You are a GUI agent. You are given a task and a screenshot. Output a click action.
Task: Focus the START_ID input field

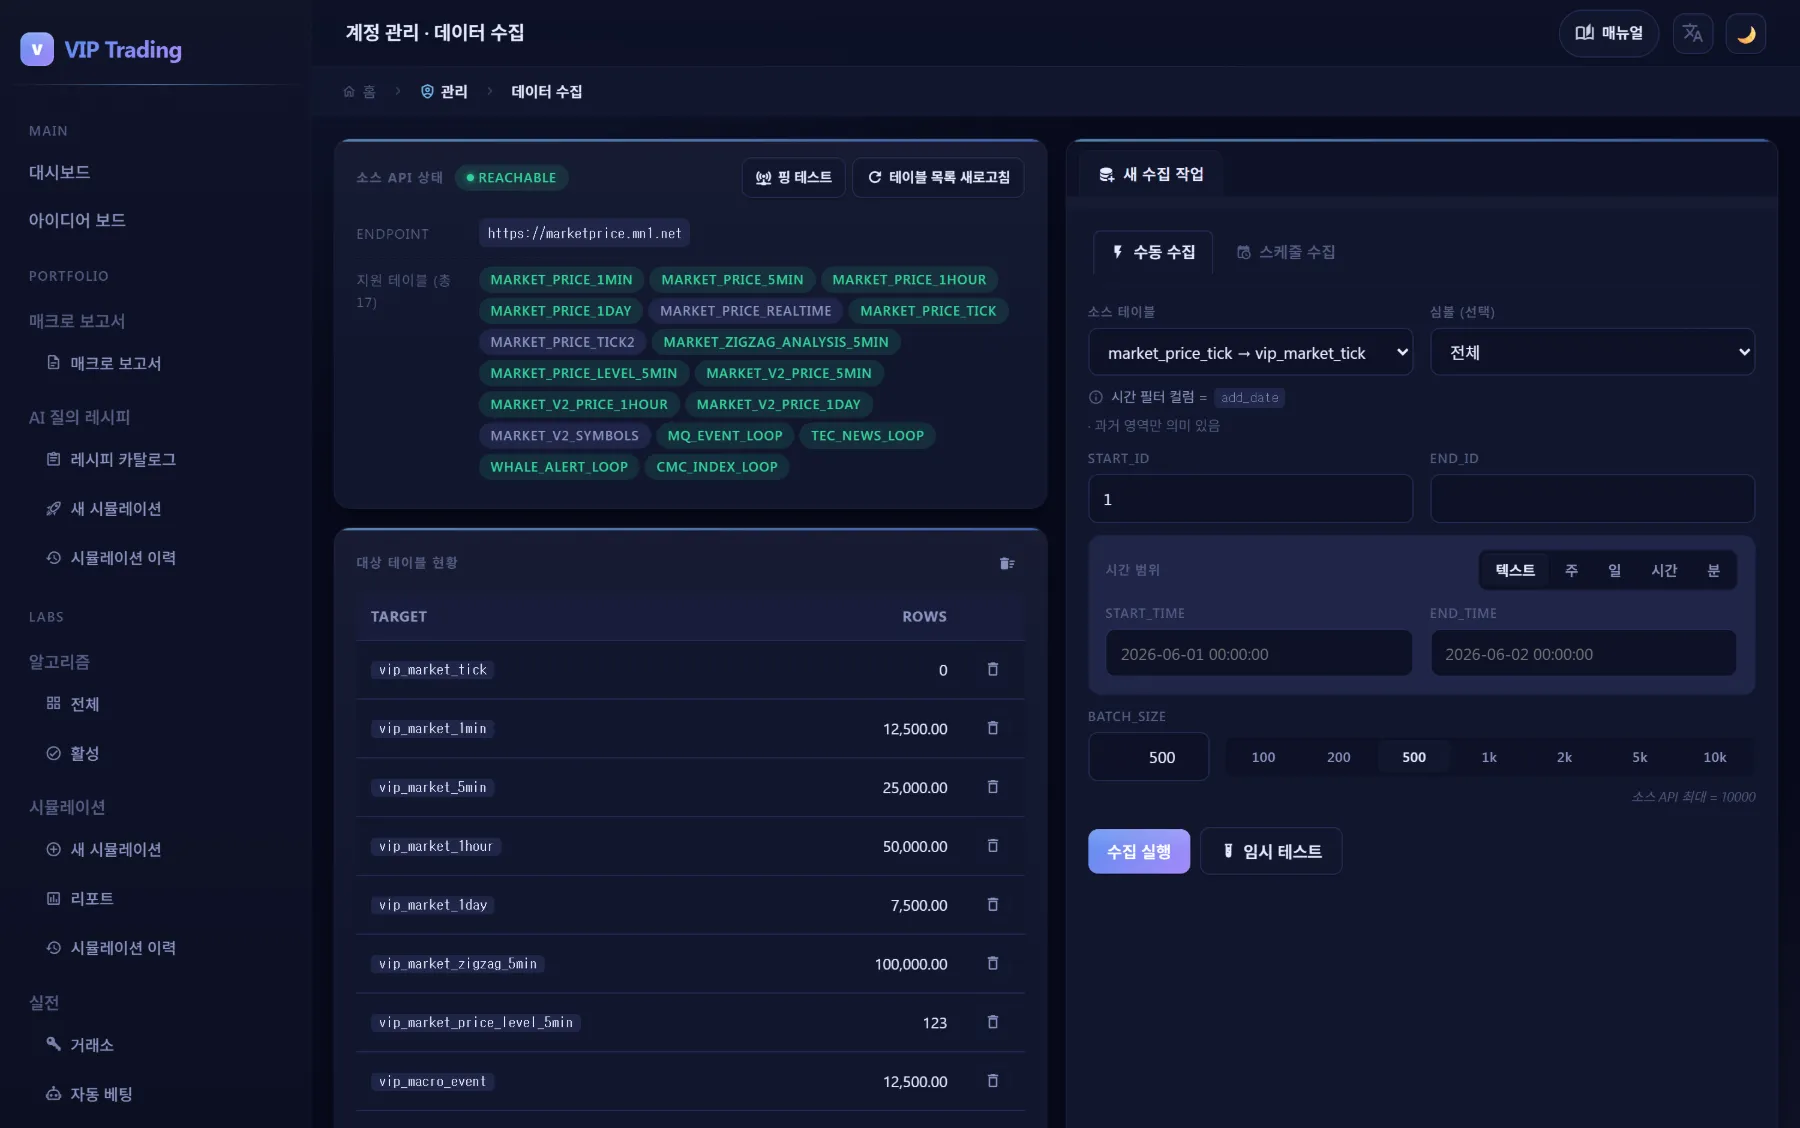pyautogui.click(x=1250, y=499)
